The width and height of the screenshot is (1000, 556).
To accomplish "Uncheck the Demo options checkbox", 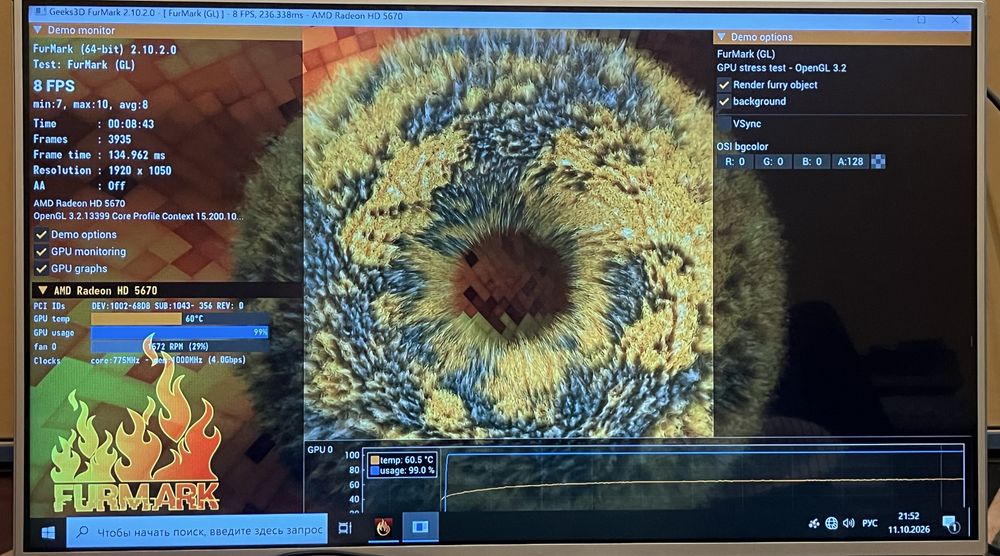I will 41,235.
